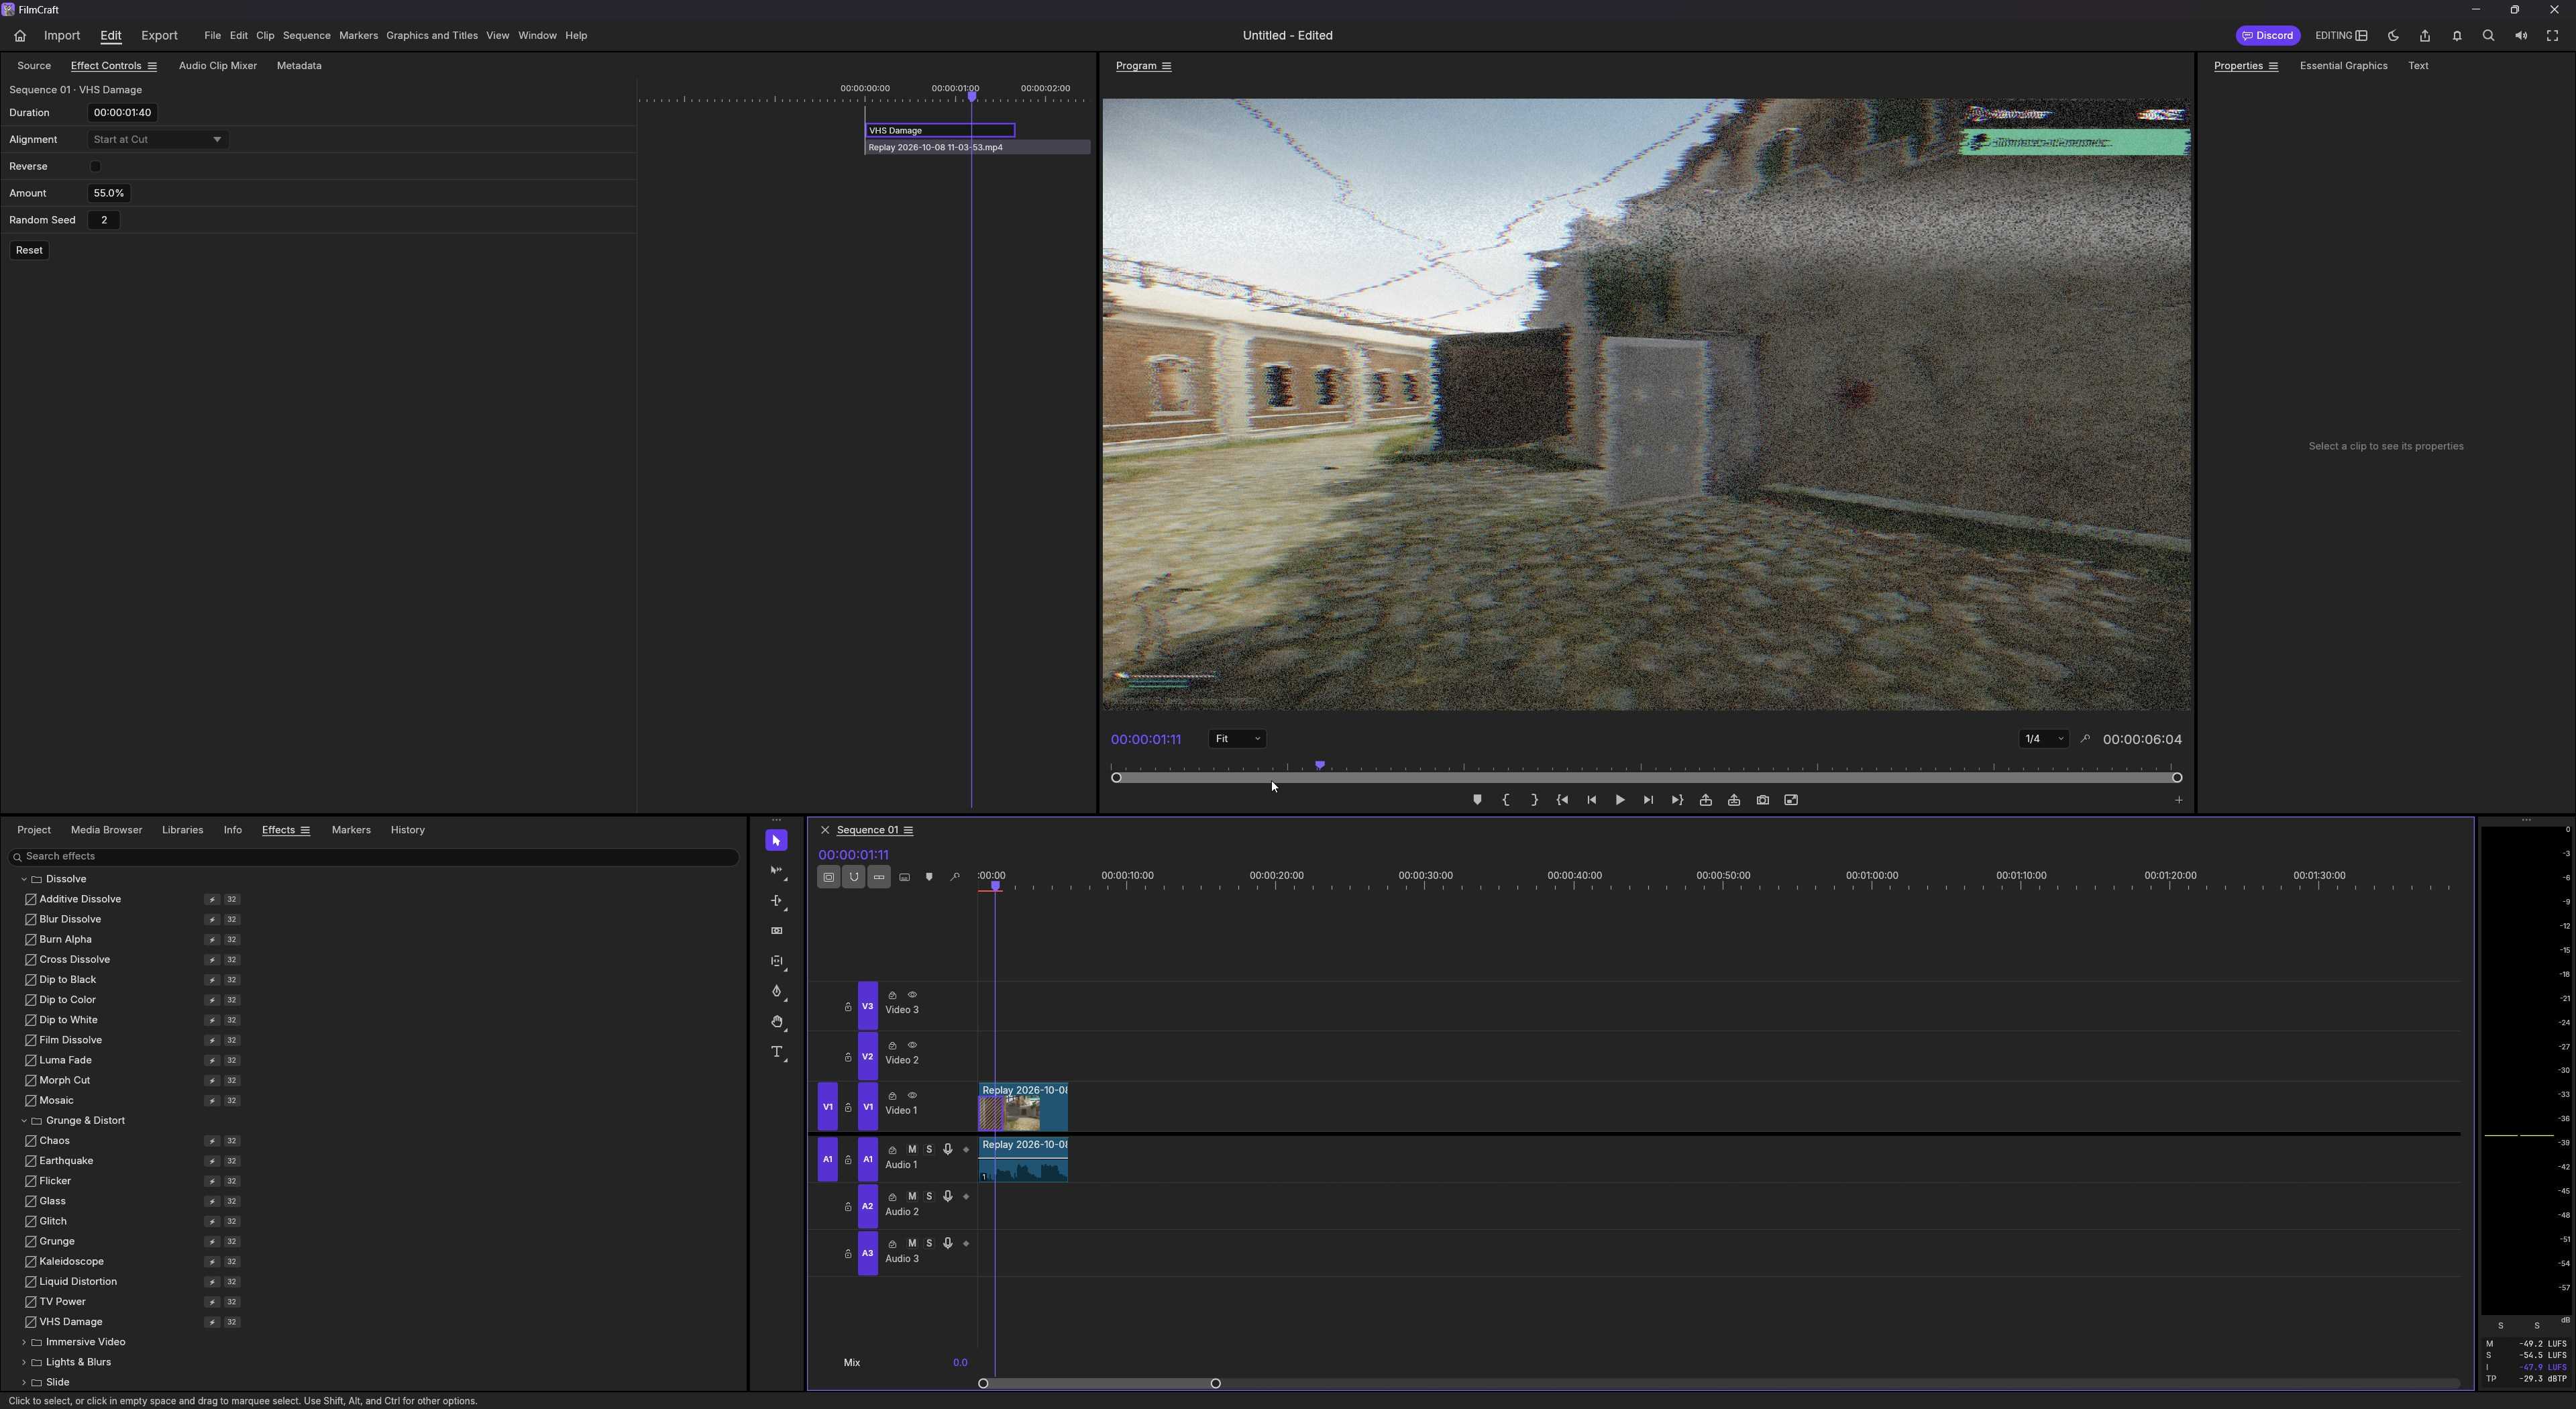The height and width of the screenshot is (1409, 2576).
Task: Click the Discord button
Action: [2267, 36]
